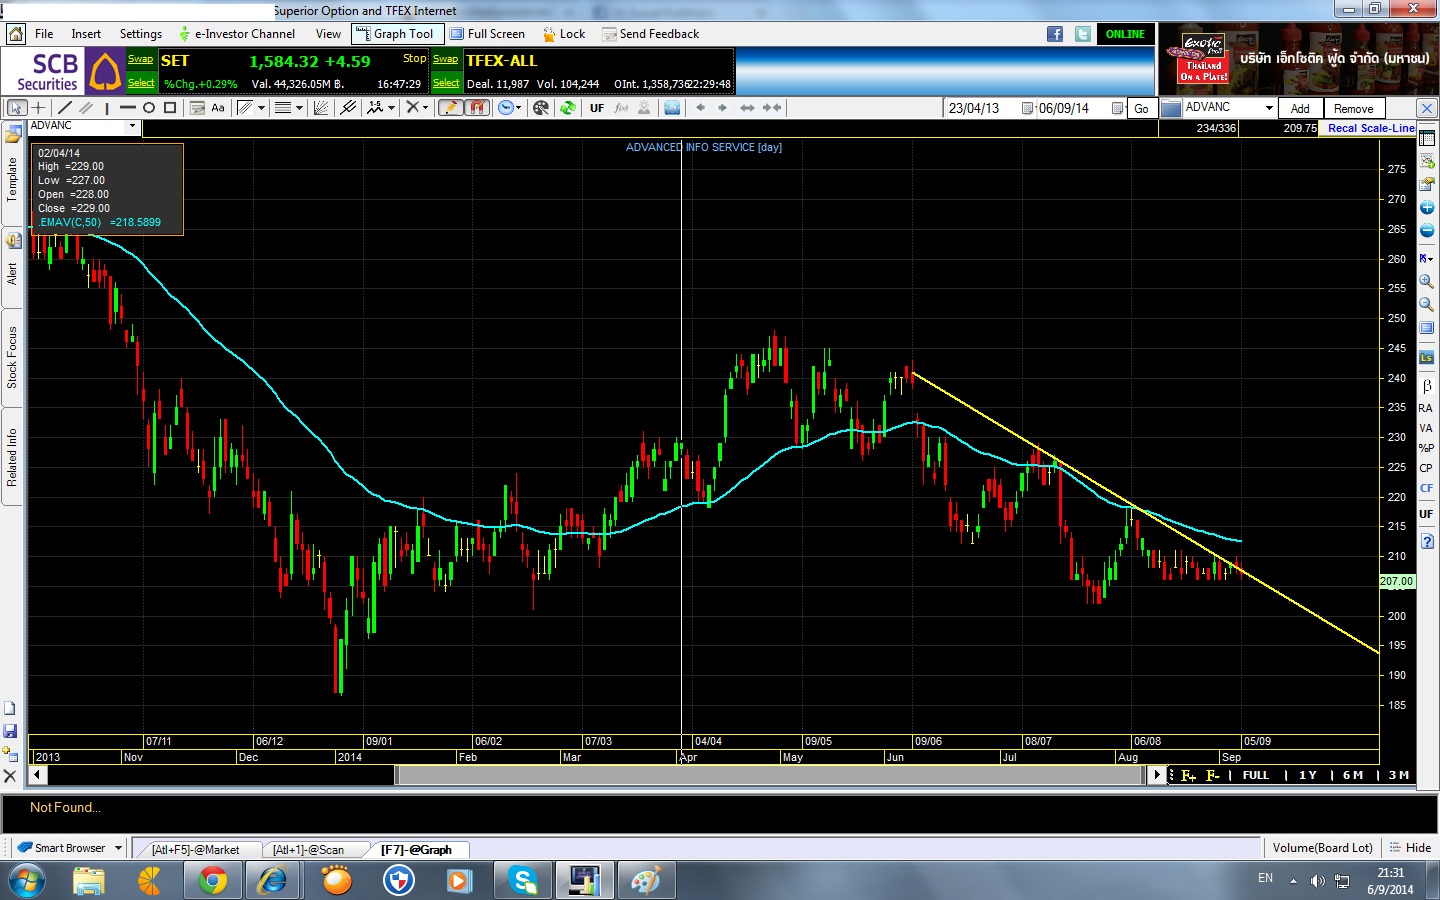Viewport: 1440px width, 900px height.
Task: Click the blue plus zoom-in circle icon
Action: click(1427, 208)
